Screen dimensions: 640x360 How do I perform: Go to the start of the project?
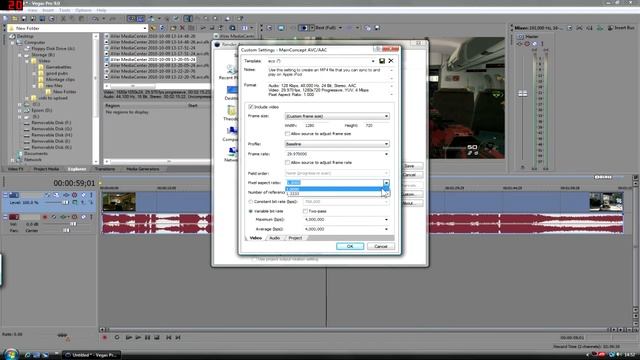[169, 338]
